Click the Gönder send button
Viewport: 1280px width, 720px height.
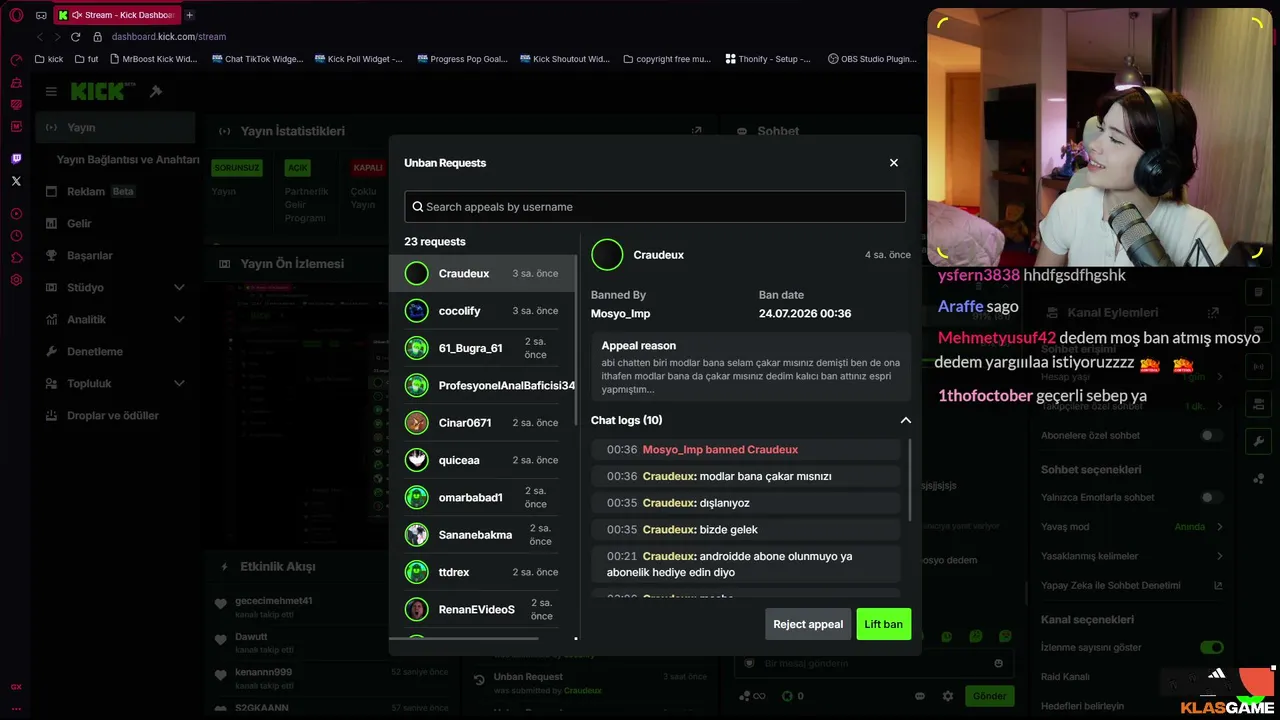(x=989, y=696)
